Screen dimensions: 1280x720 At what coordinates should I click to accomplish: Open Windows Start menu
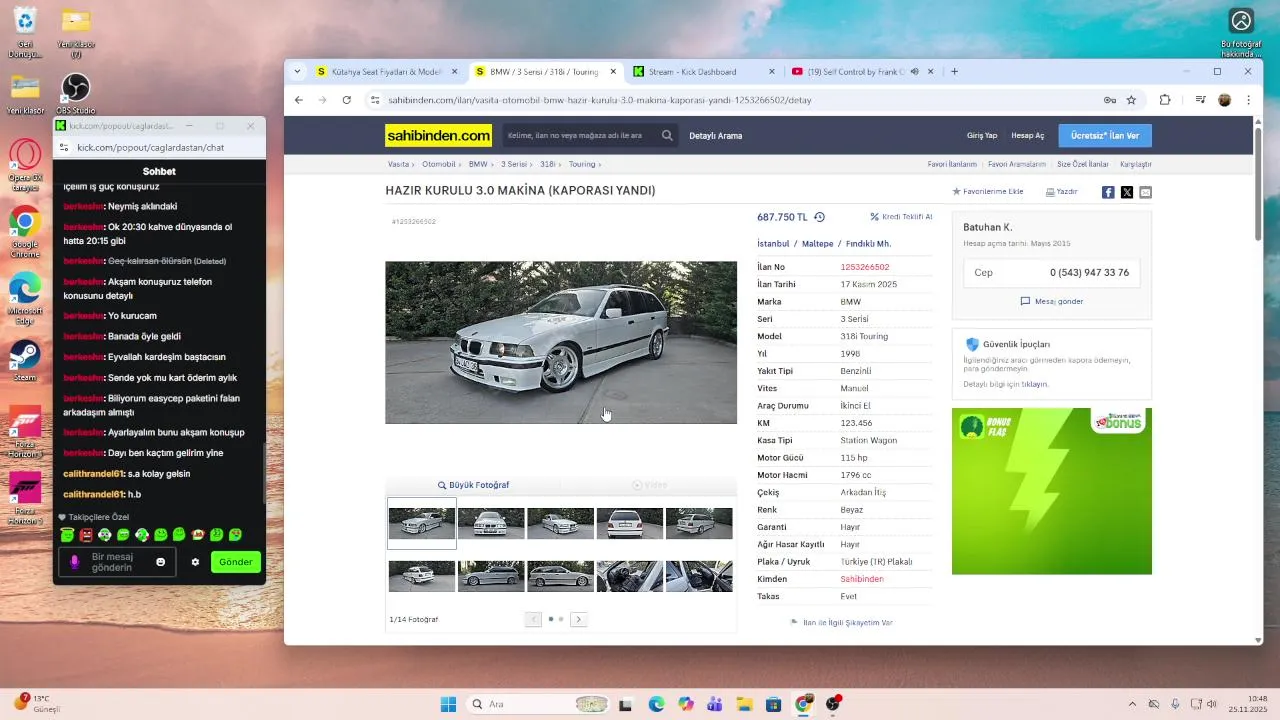(448, 704)
